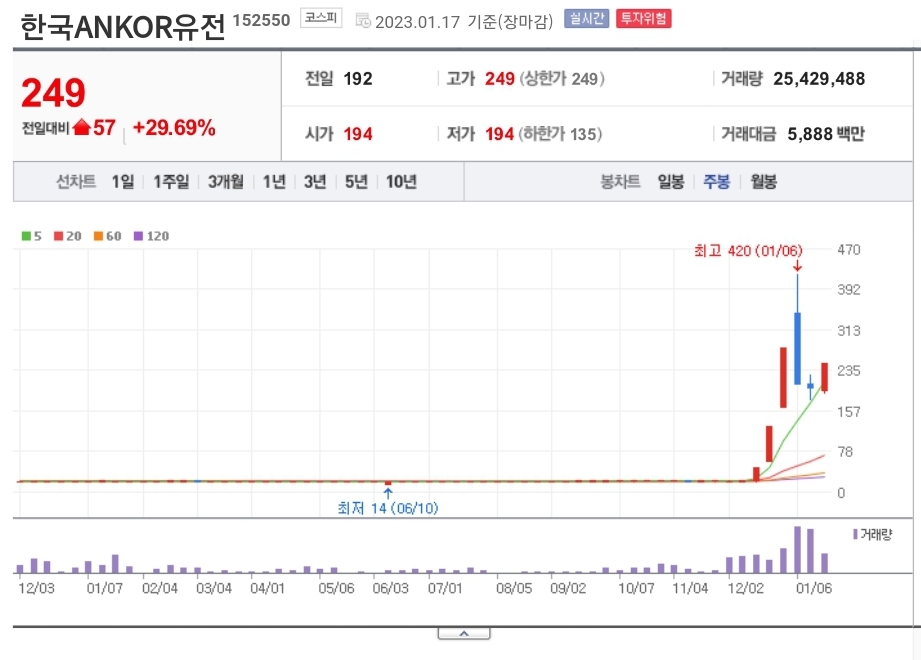Click the 코스피 market label

coord(321,18)
